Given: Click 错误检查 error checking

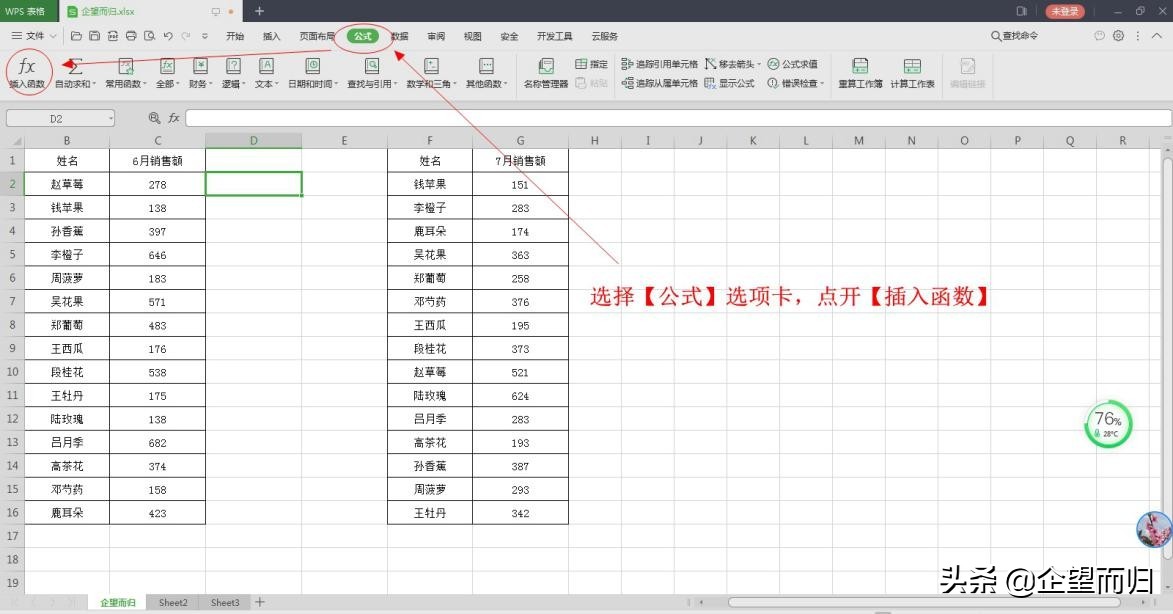Looking at the screenshot, I should [x=793, y=83].
